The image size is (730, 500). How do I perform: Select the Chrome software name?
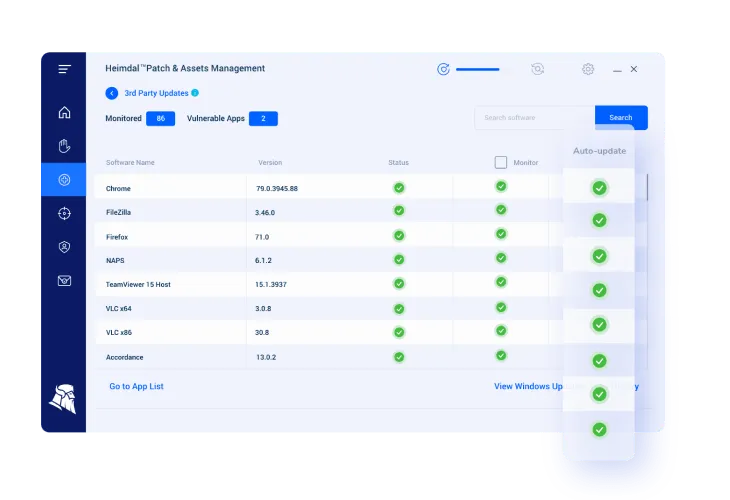point(118,189)
